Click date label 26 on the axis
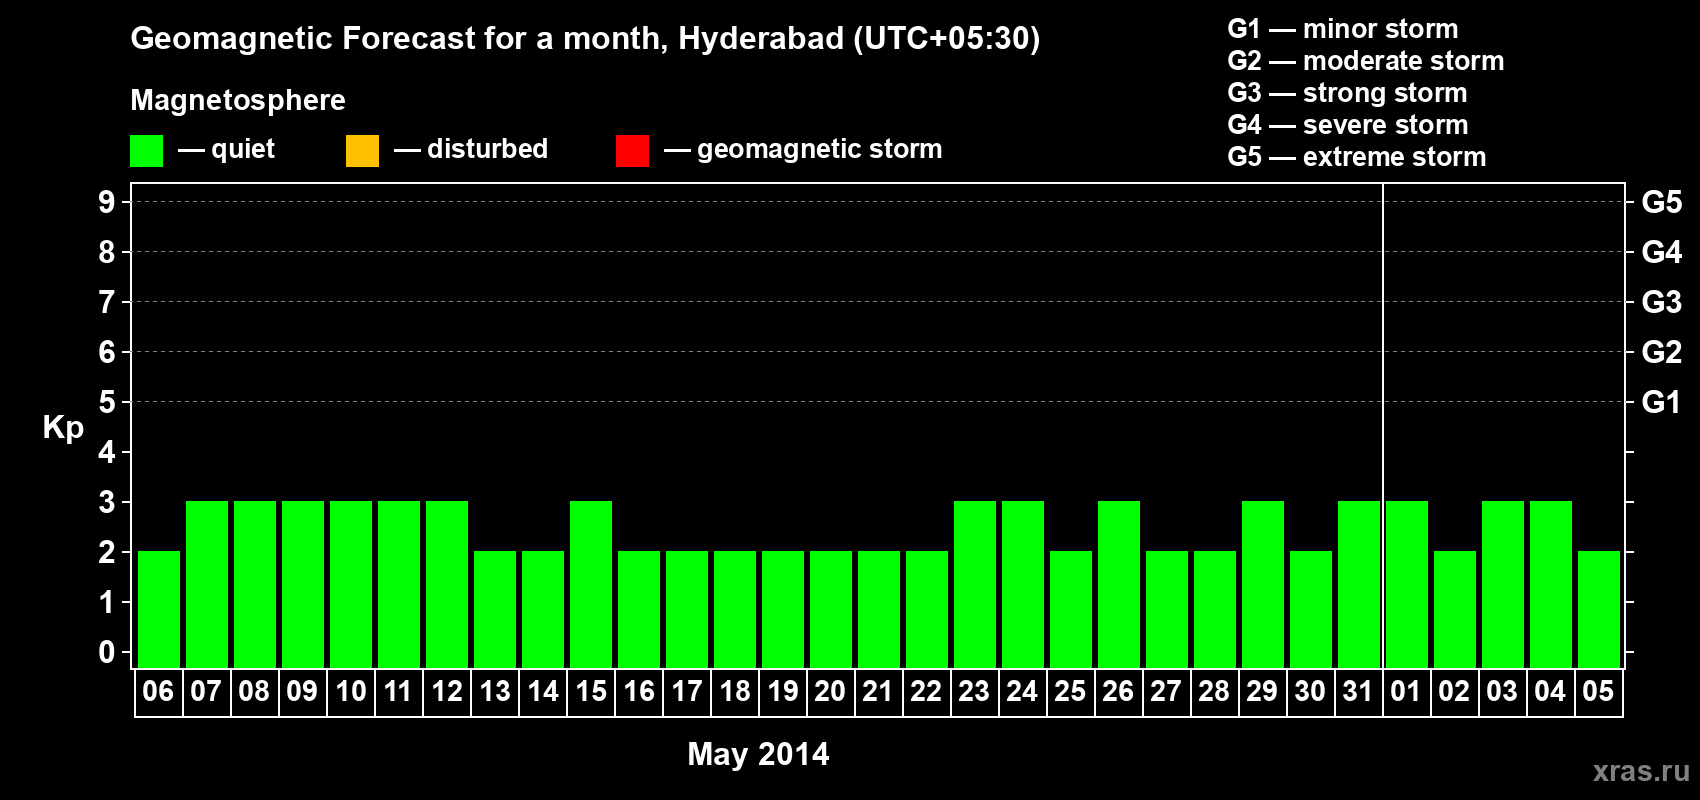This screenshot has height=800, width=1700. [1118, 691]
